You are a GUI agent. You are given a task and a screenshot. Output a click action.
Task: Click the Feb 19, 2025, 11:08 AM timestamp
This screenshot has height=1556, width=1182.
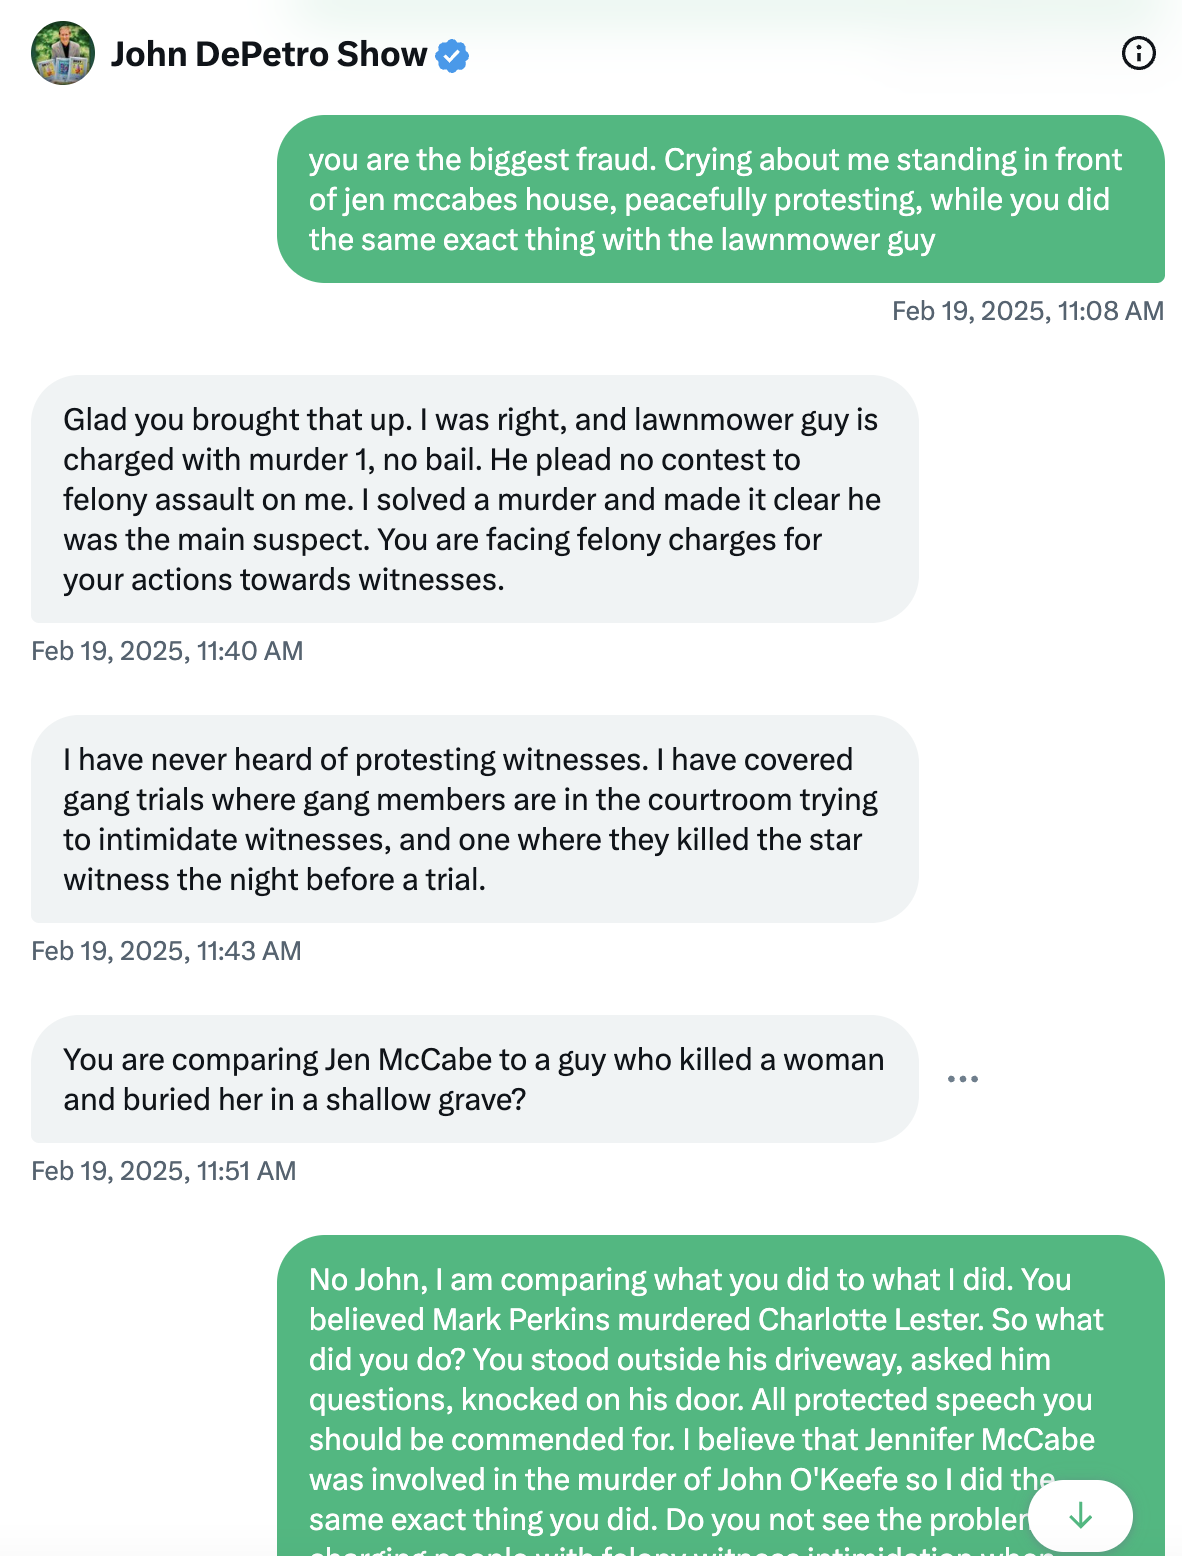click(1027, 311)
